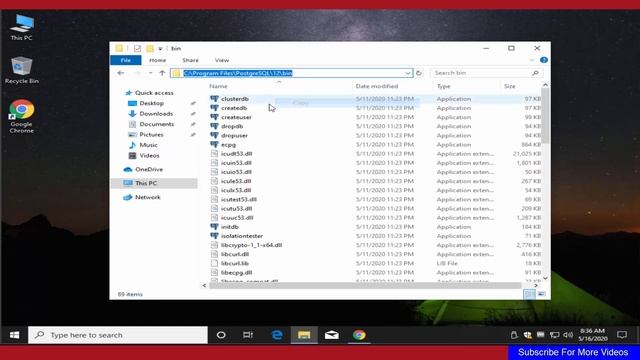Open Pictures in navigation pane
Viewport: 640px width, 360px height.
151,135
